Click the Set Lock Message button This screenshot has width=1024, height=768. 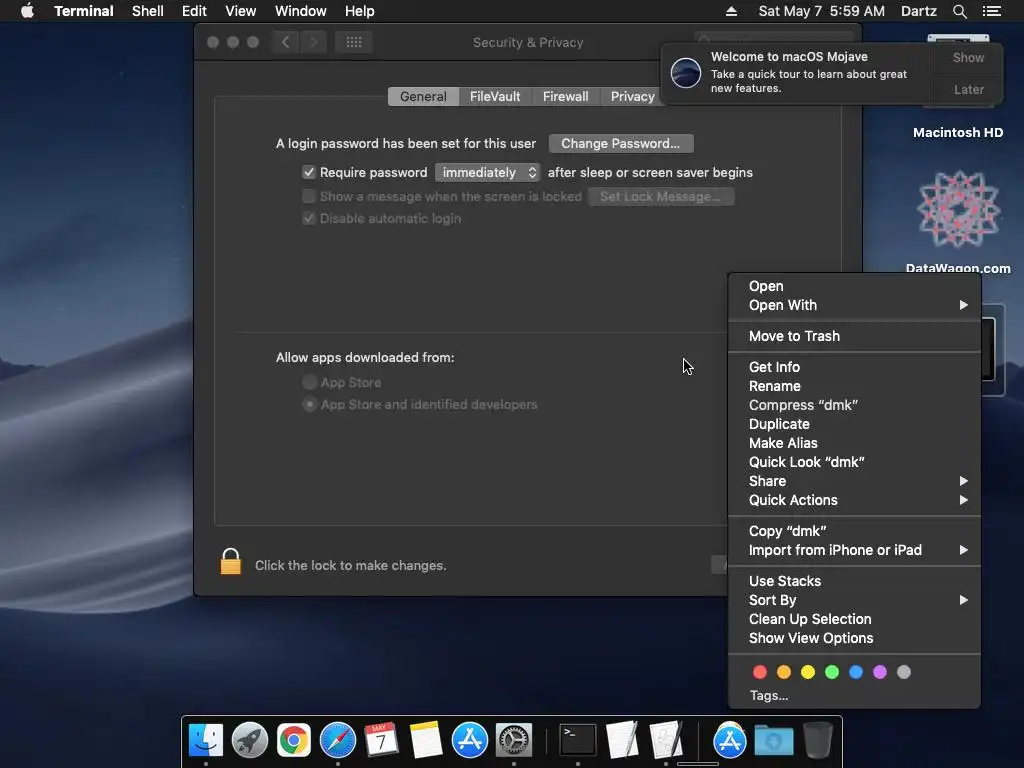(661, 196)
